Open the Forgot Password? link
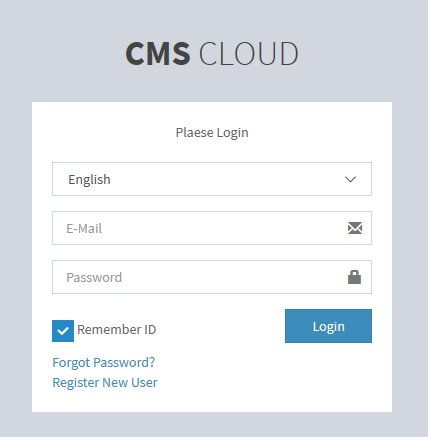 pos(104,362)
